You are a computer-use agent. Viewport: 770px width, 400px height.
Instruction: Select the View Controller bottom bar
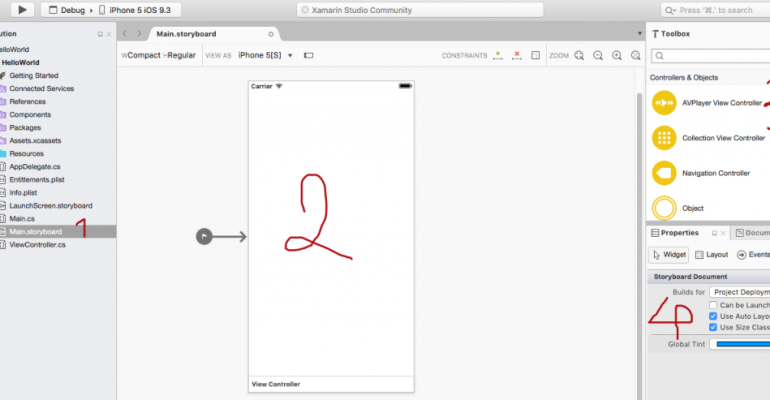(331, 384)
